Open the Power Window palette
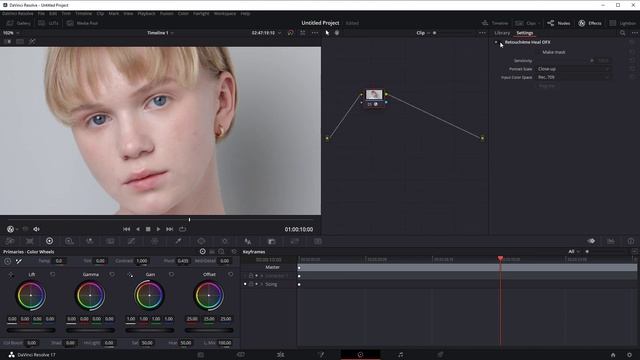640x360 pixels. click(201, 241)
